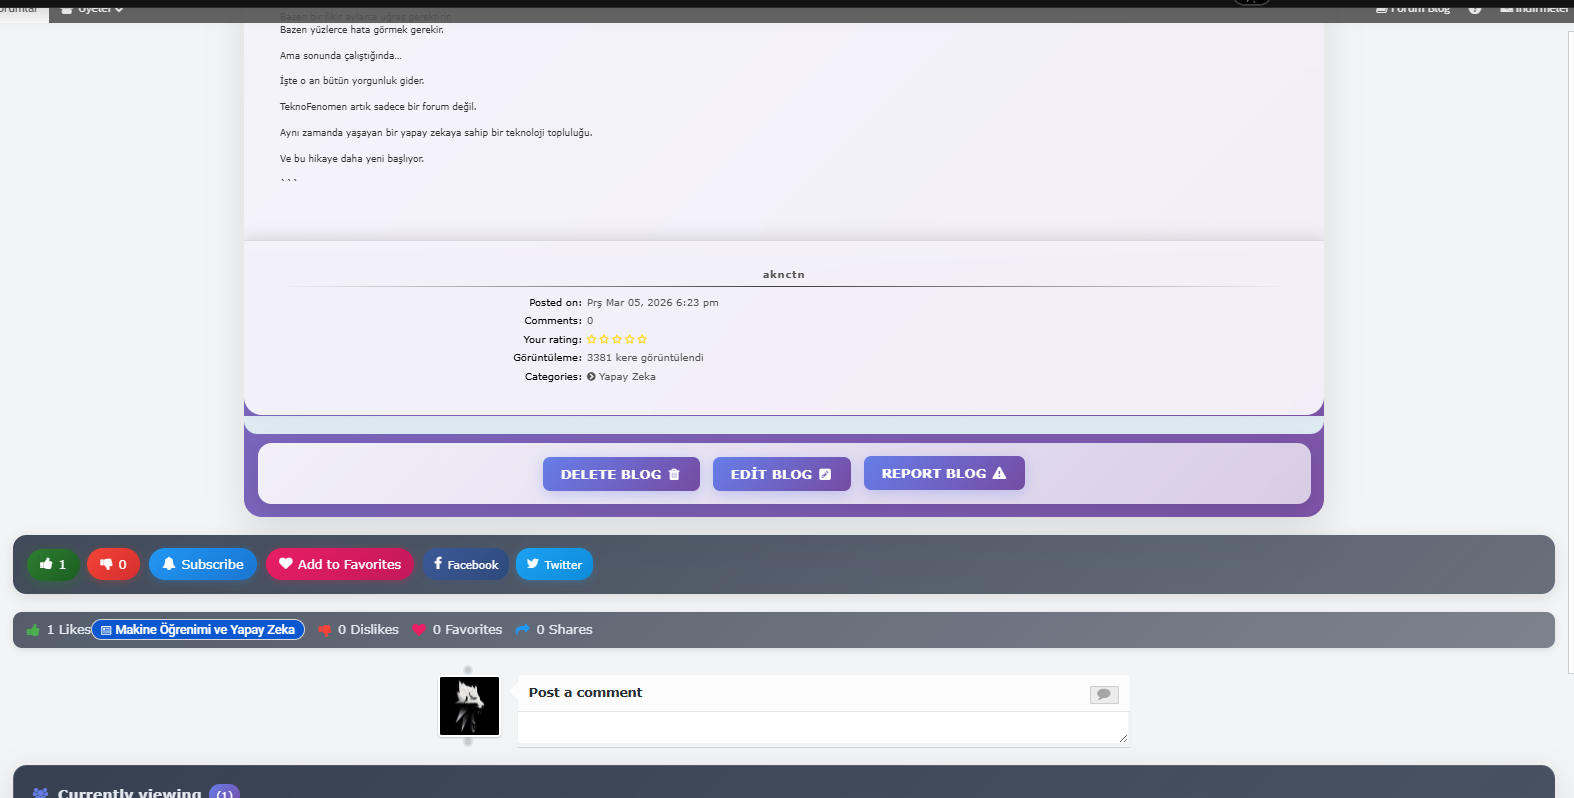Open the EDİT BLOG button

click(781, 474)
